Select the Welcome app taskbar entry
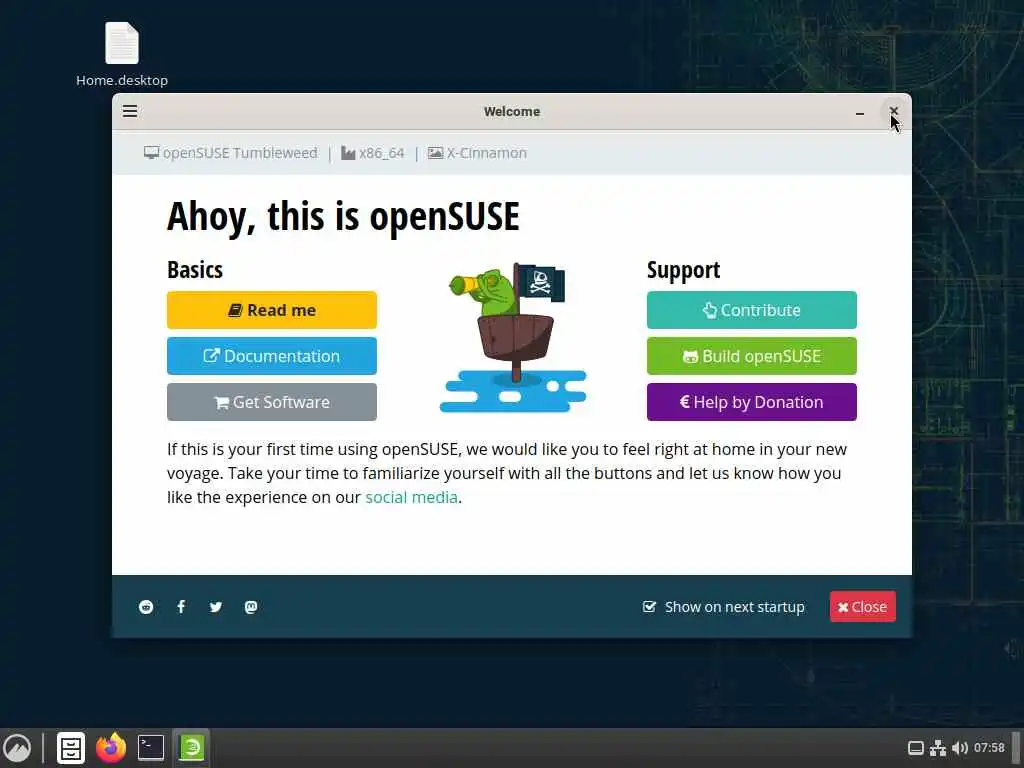1024x768 pixels. 191,748
